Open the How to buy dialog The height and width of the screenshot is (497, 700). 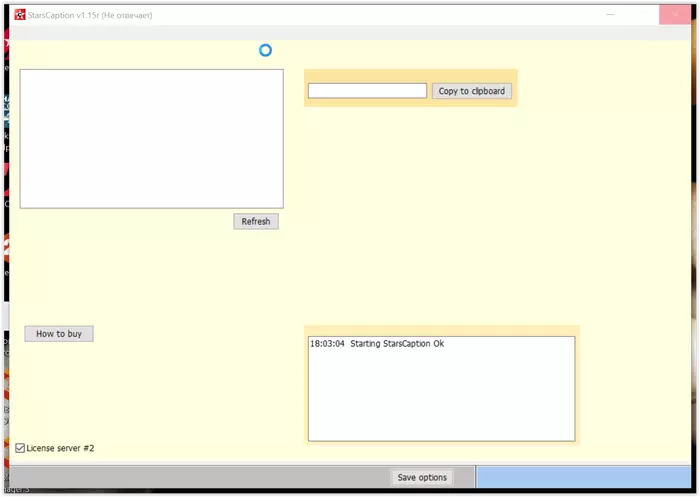pyautogui.click(x=59, y=334)
